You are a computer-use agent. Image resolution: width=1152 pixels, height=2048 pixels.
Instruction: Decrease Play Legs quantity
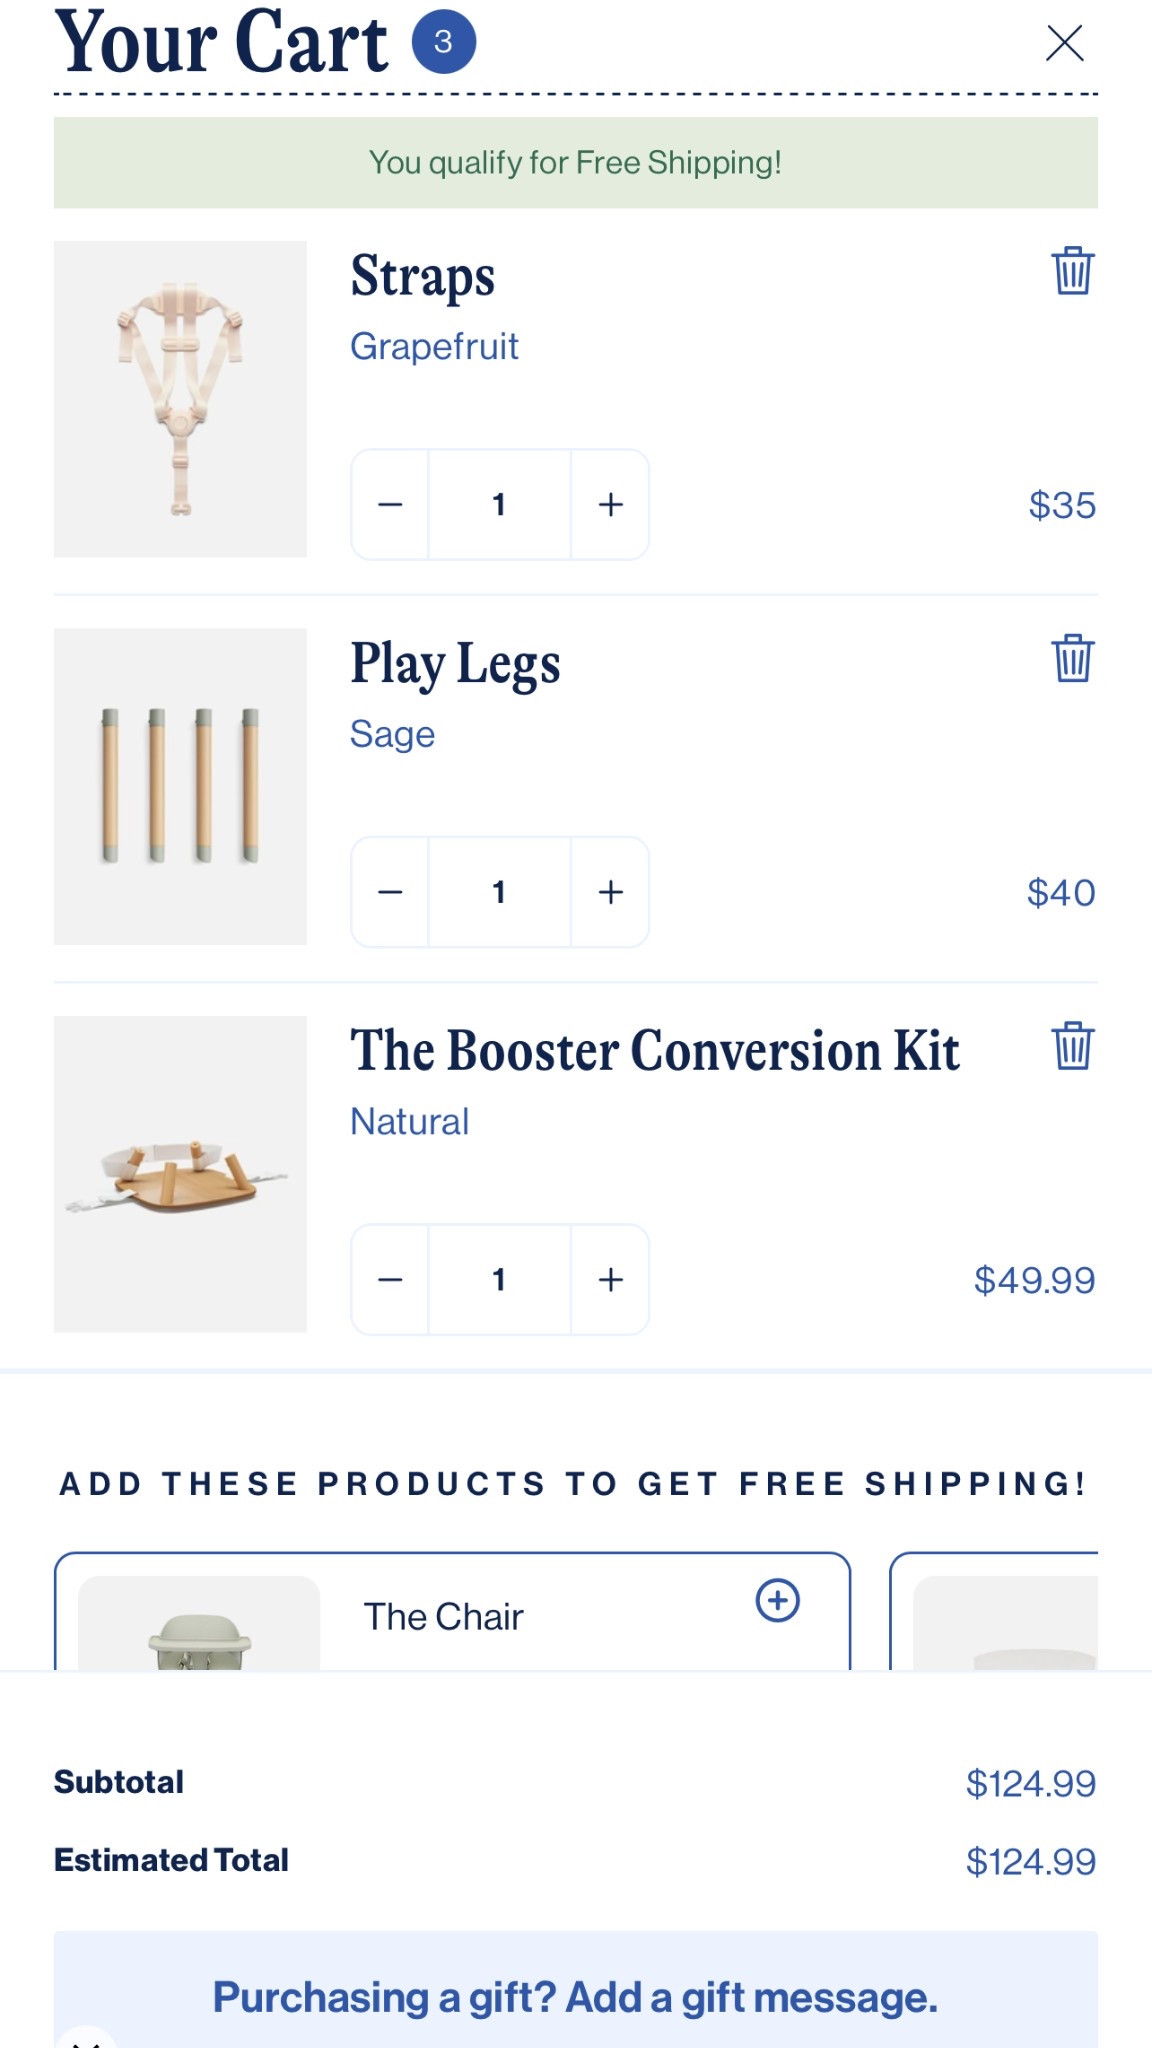[390, 892]
